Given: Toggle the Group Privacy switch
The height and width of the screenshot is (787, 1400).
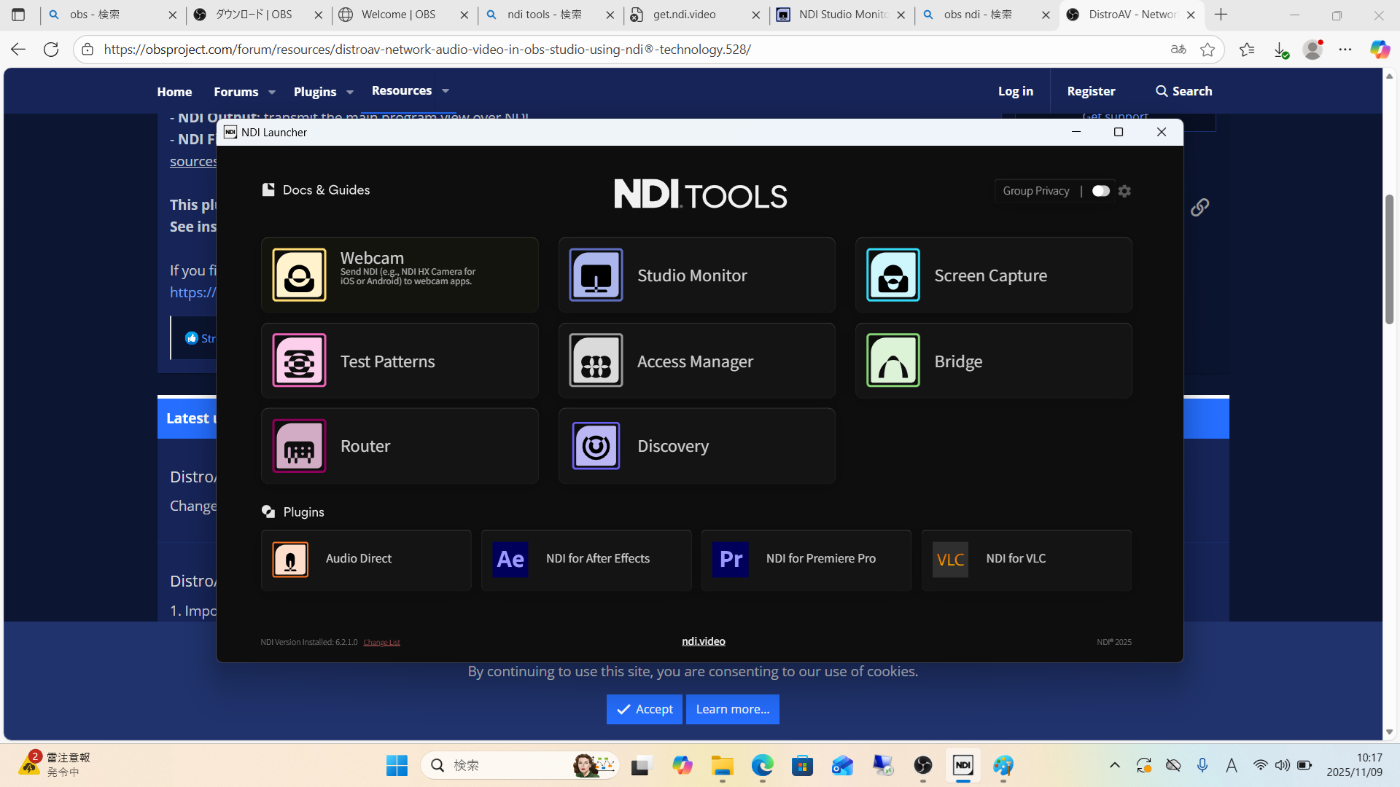Looking at the screenshot, I should tap(1101, 191).
